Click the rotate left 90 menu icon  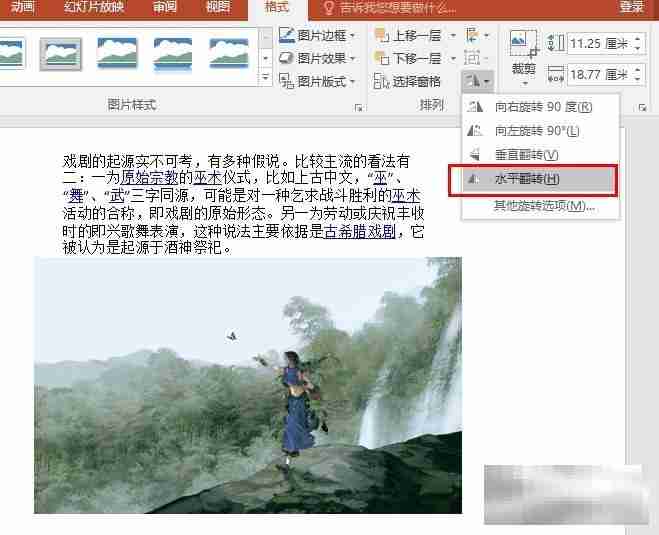[x=475, y=131]
